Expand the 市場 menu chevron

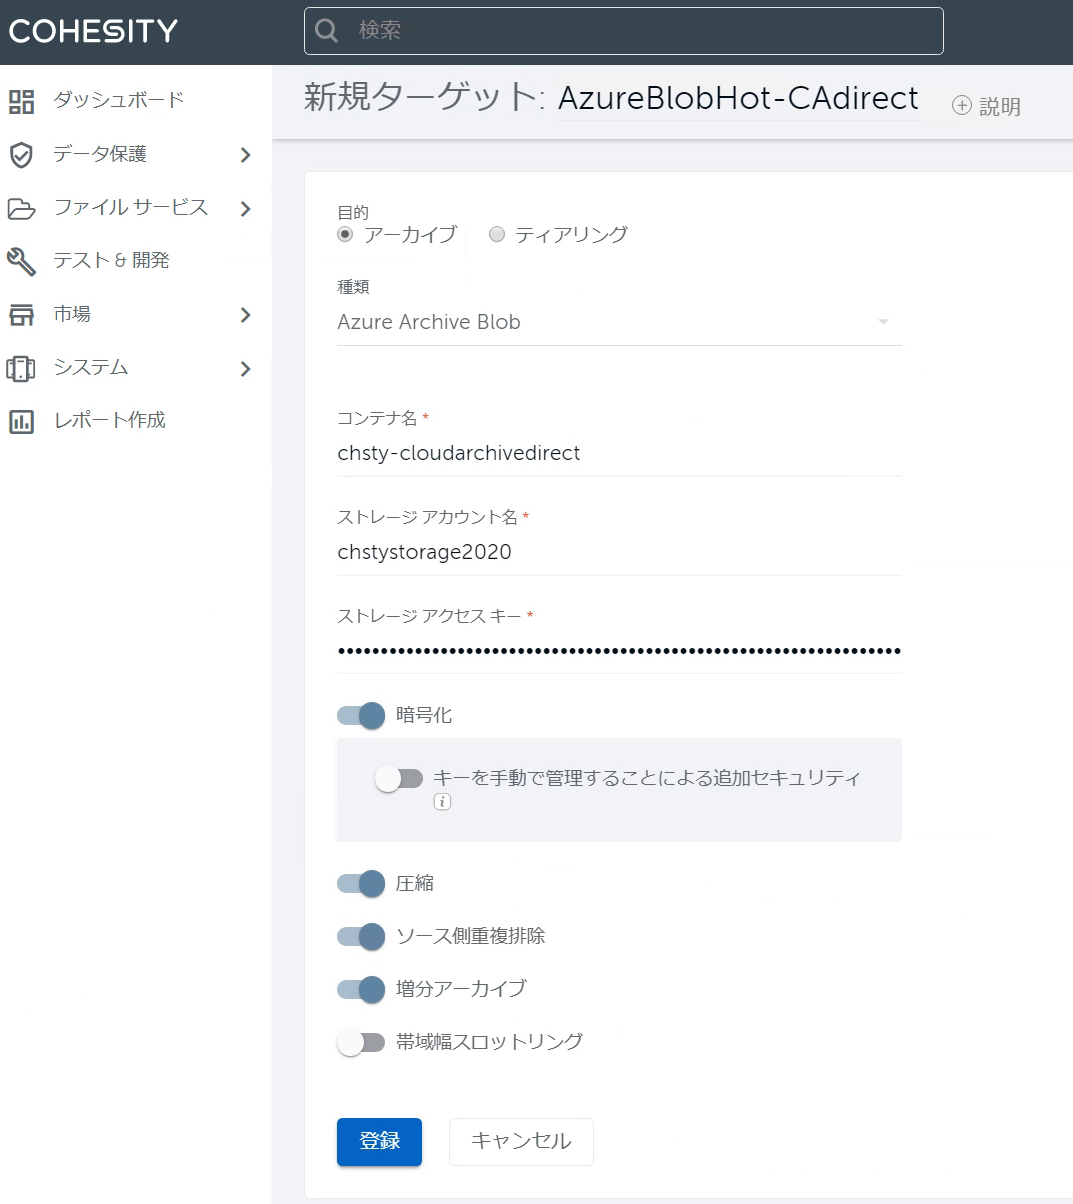[246, 315]
